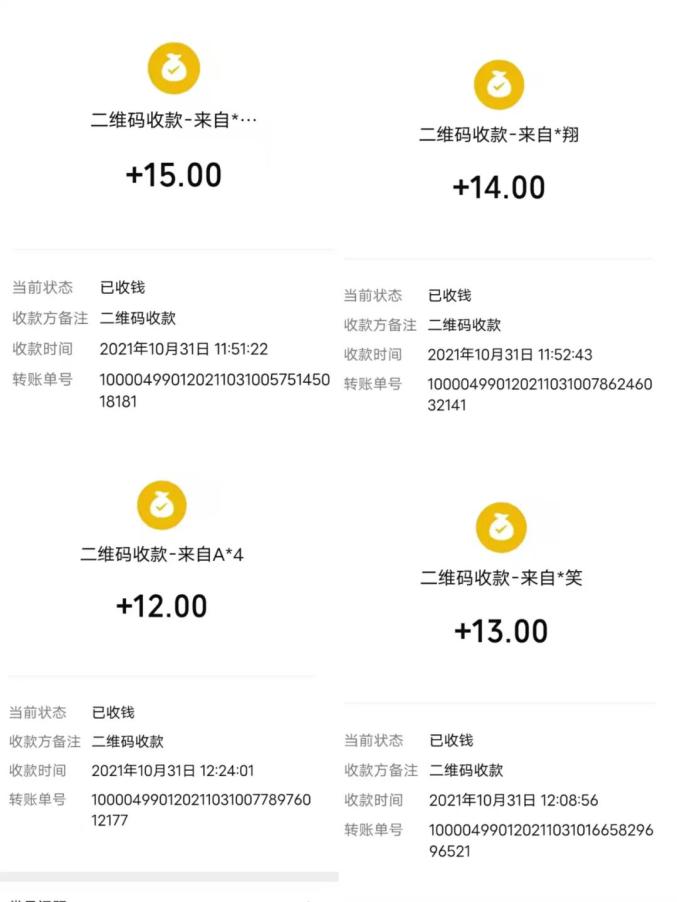The width and height of the screenshot is (677, 902).
Task: Tap the transfer number ending in 18181
Action: click(x=214, y=390)
